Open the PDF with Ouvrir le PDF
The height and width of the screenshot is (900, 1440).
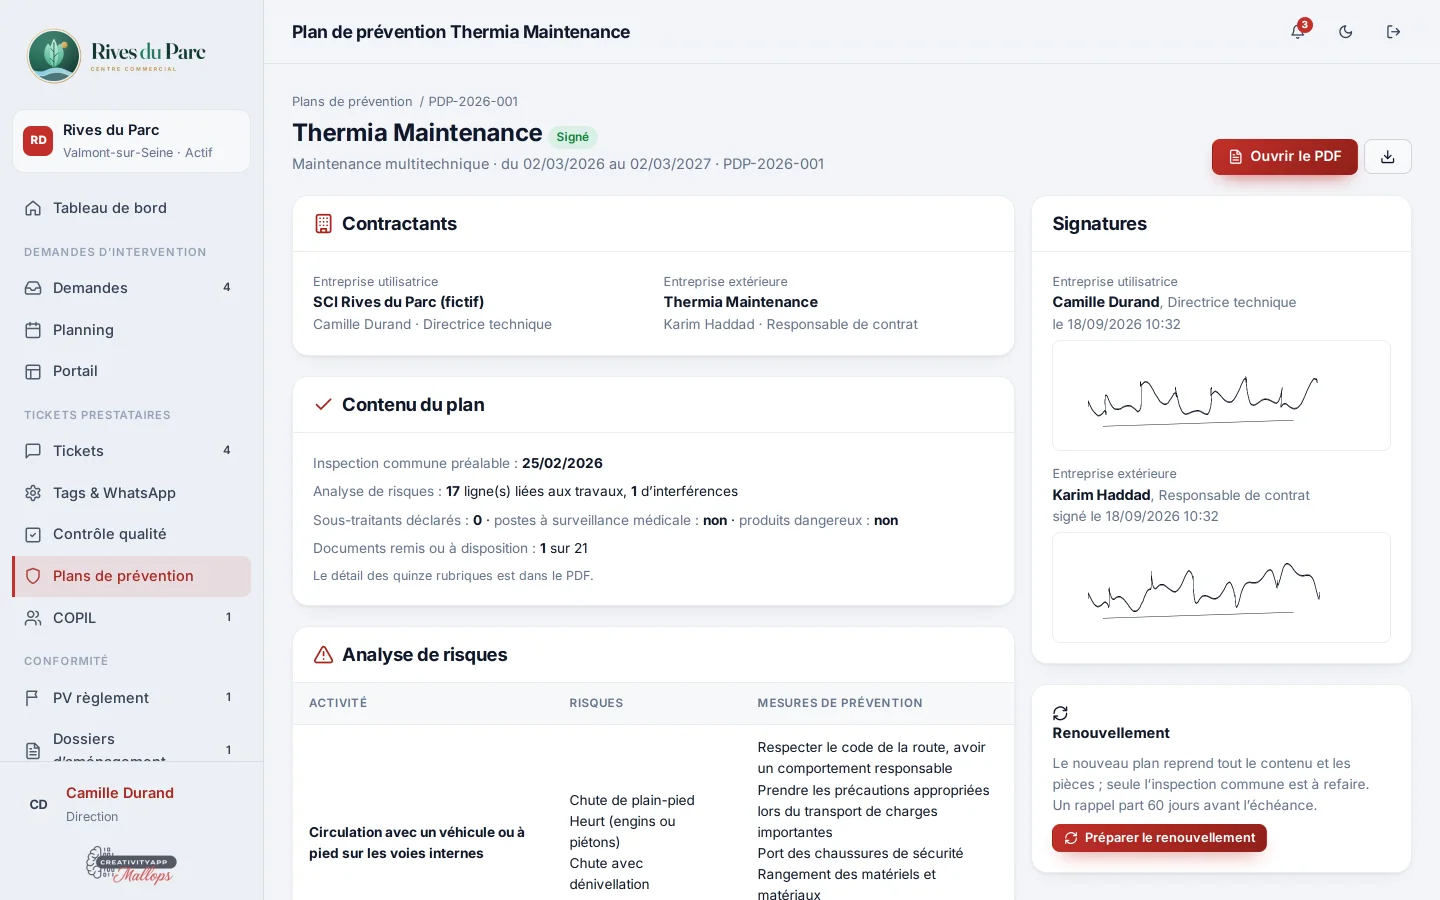point(1285,157)
